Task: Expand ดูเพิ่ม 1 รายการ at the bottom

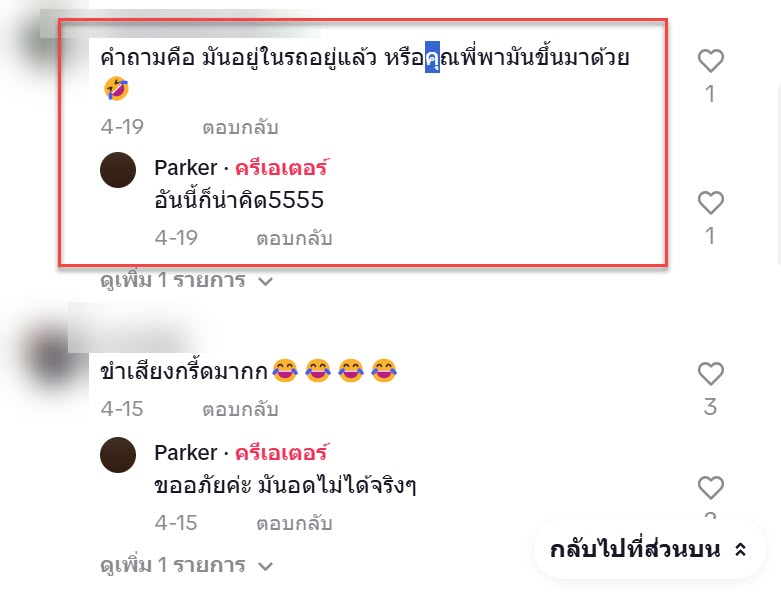Action: pyautogui.click(x=186, y=565)
